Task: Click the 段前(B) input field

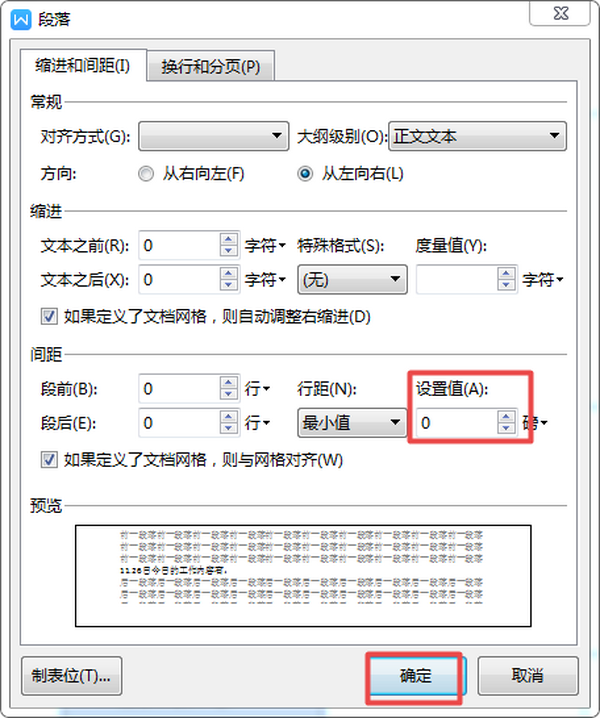Action: pos(180,389)
